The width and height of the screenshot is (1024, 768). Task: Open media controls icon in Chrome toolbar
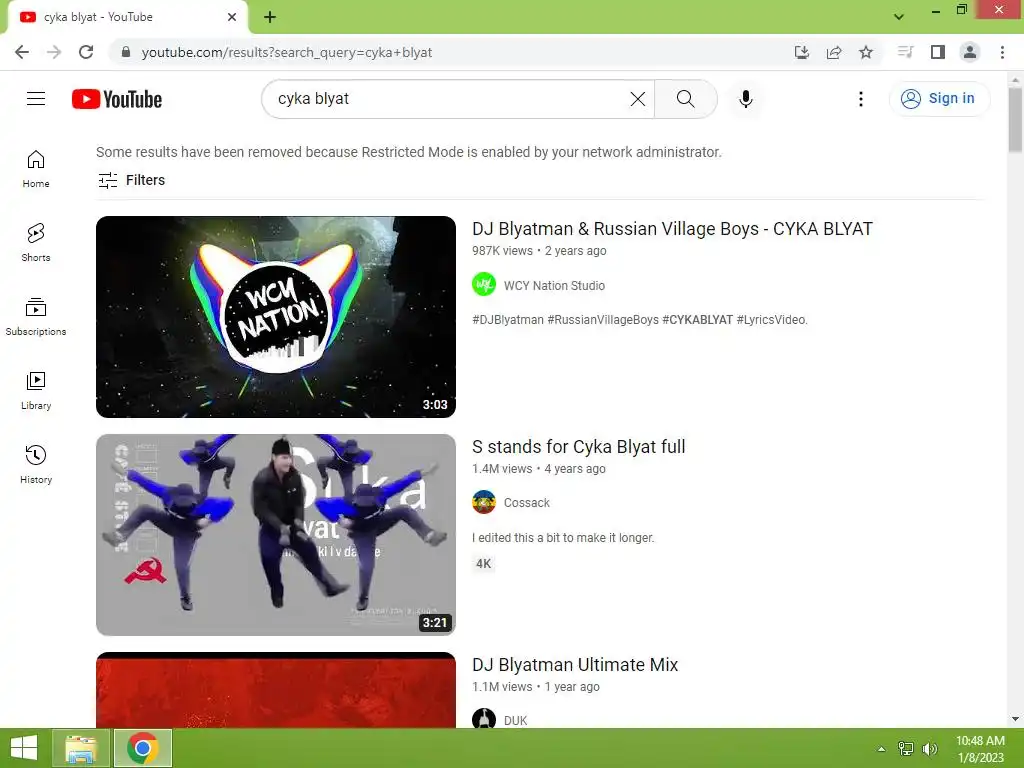tap(905, 52)
